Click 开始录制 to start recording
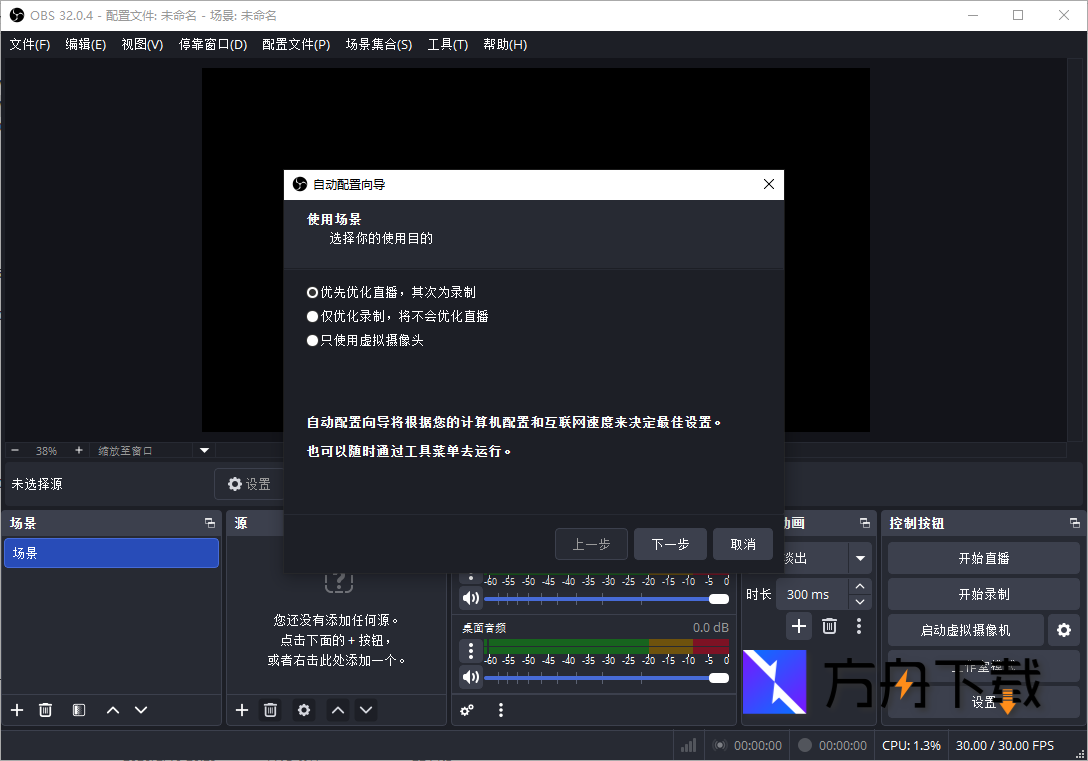The height and width of the screenshot is (761, 1088). click(x=983, y=593)
